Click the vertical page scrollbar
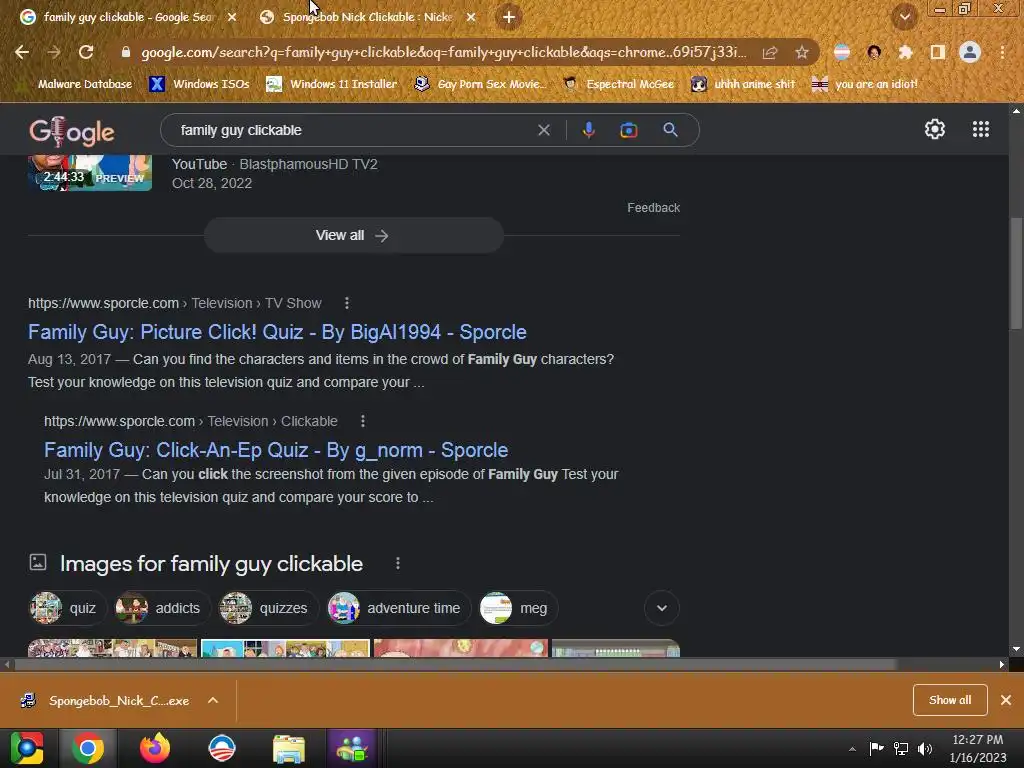Image resolution: width=1024 pixels, height=768 pixels. pos(1016,273)
